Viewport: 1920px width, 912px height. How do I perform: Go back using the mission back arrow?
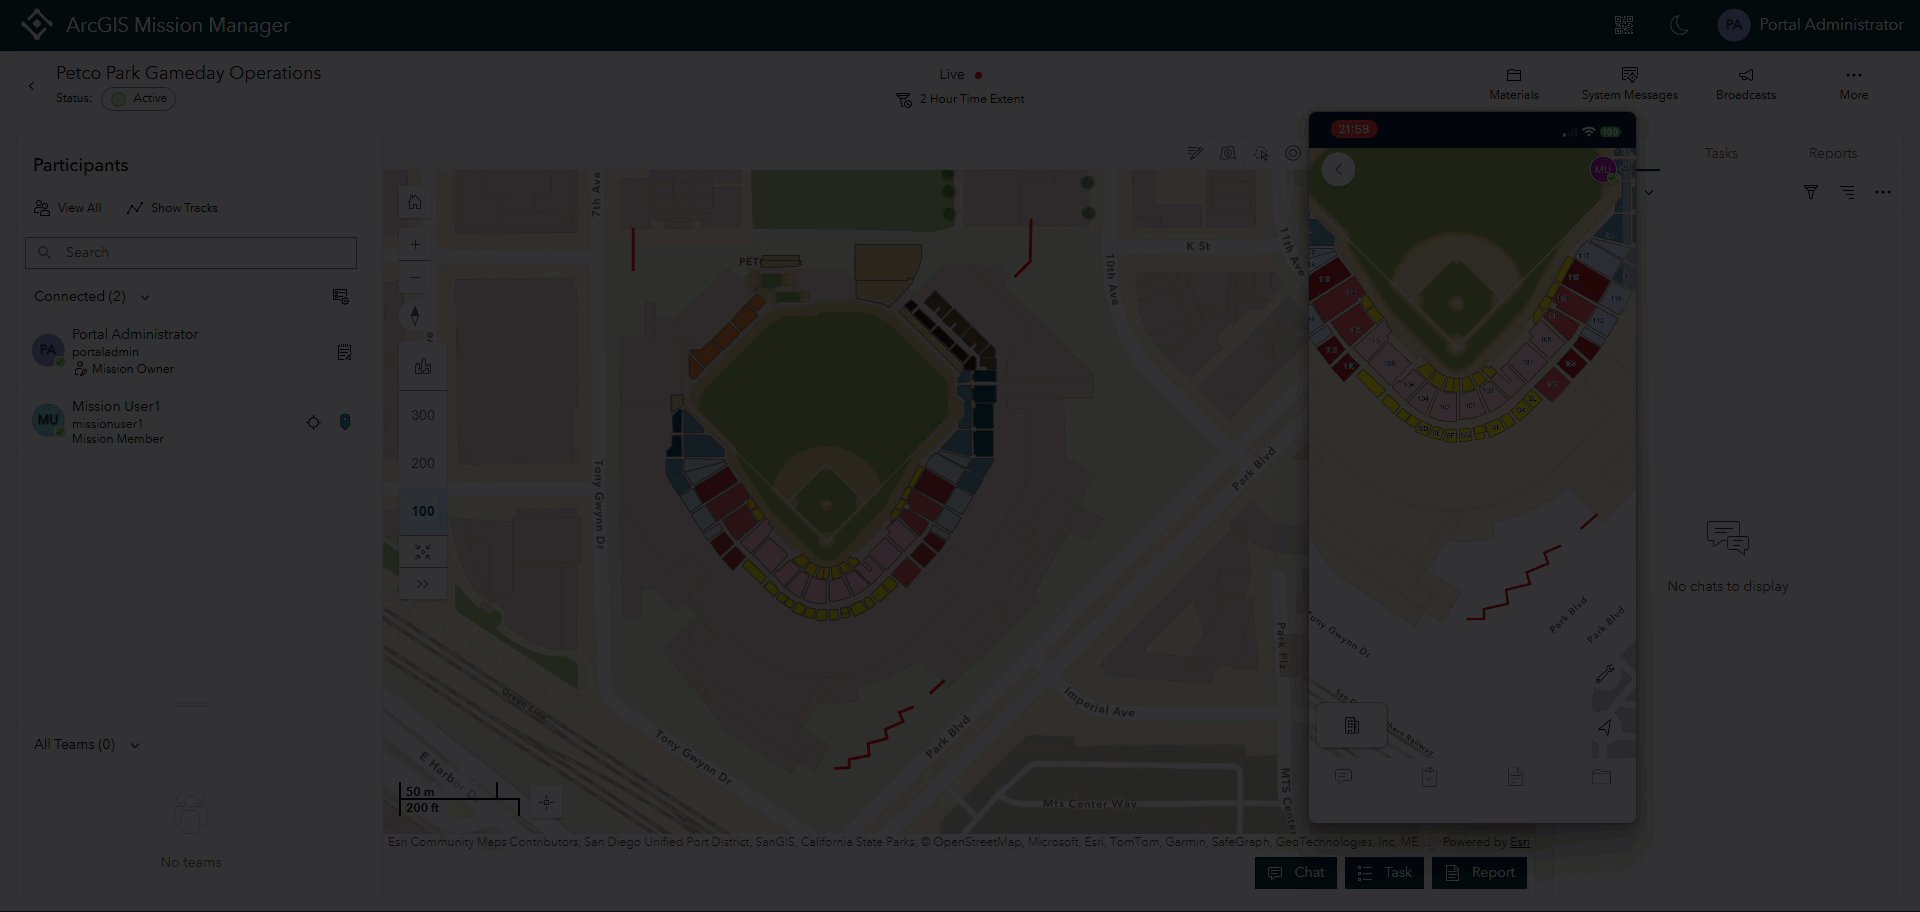pos(32,86)
